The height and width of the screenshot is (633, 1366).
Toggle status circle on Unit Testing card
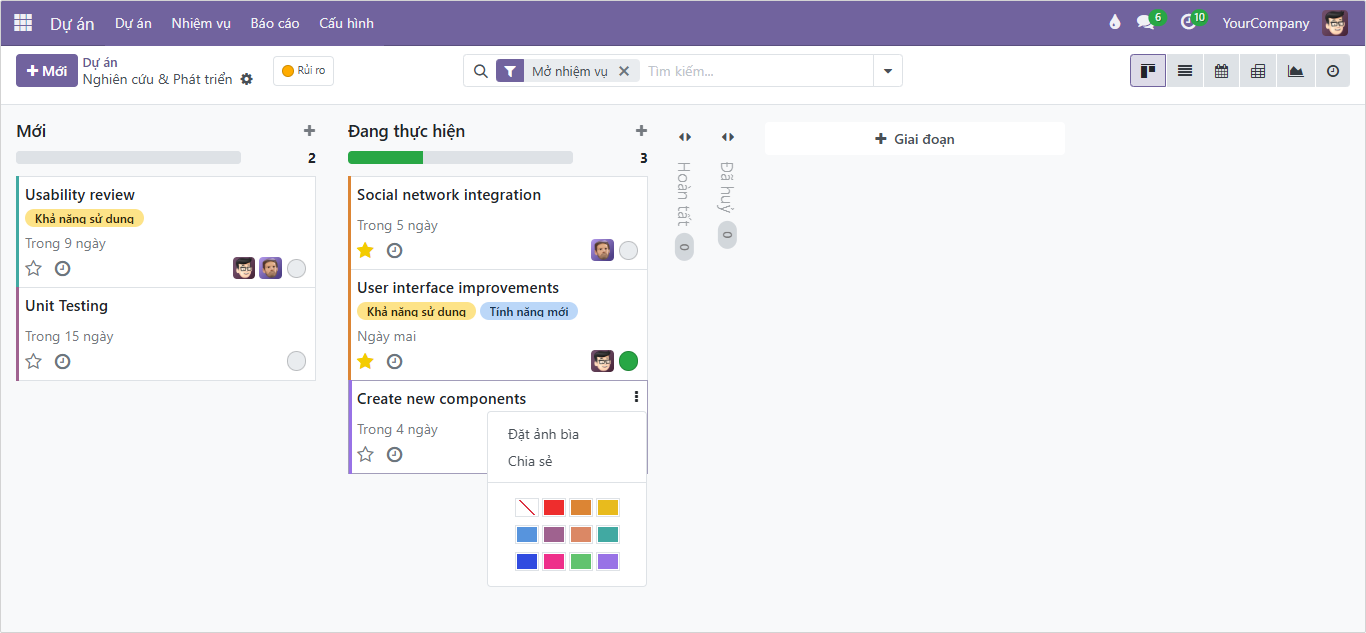click(x=296, y=361)
